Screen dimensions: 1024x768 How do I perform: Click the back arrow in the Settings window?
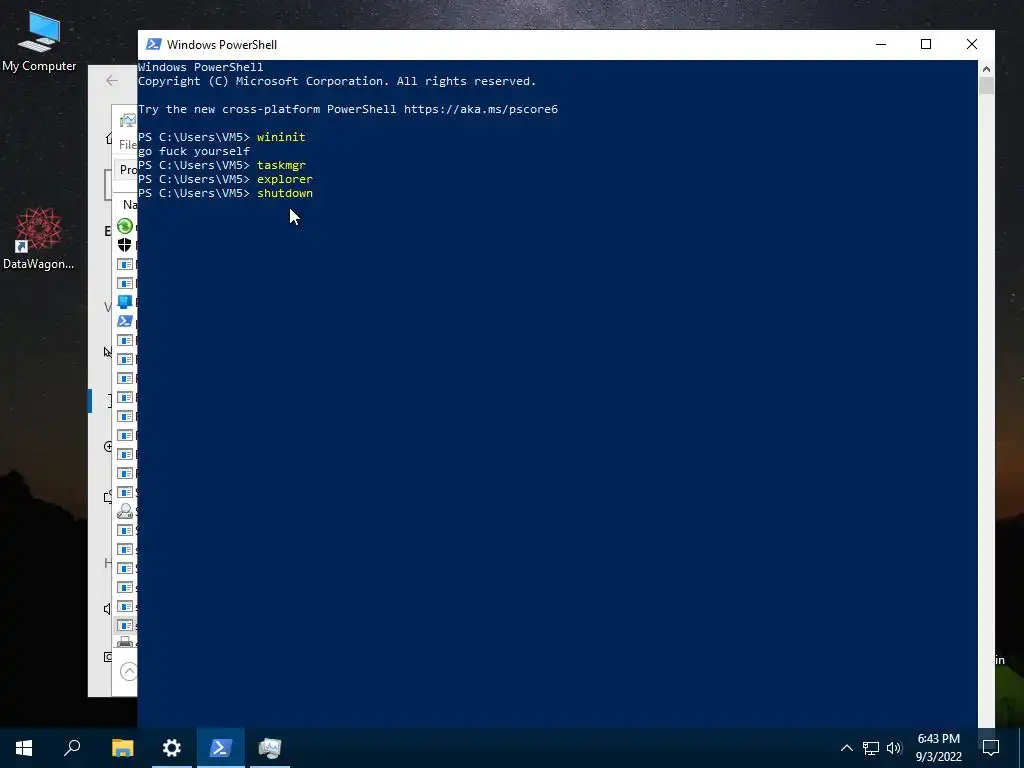point(112,80)
